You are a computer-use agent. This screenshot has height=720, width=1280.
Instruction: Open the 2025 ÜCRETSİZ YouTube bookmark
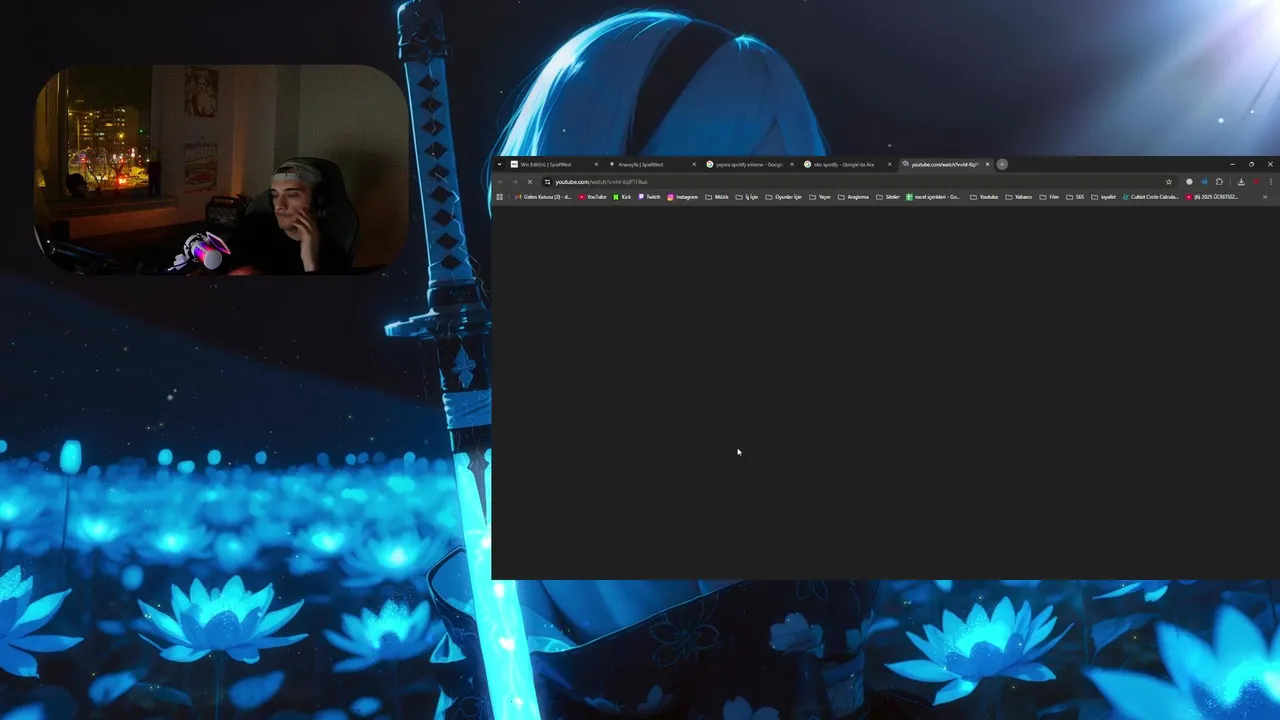1212,197
